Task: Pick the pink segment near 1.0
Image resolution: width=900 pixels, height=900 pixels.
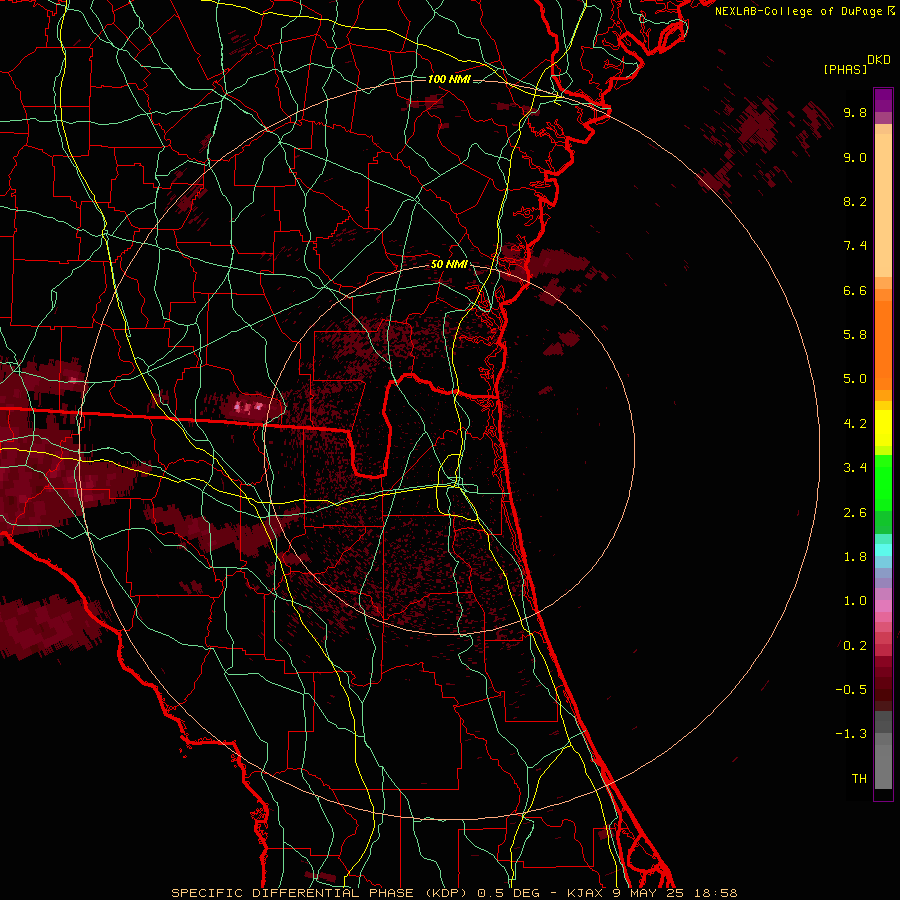Action: tap(883, 606)
